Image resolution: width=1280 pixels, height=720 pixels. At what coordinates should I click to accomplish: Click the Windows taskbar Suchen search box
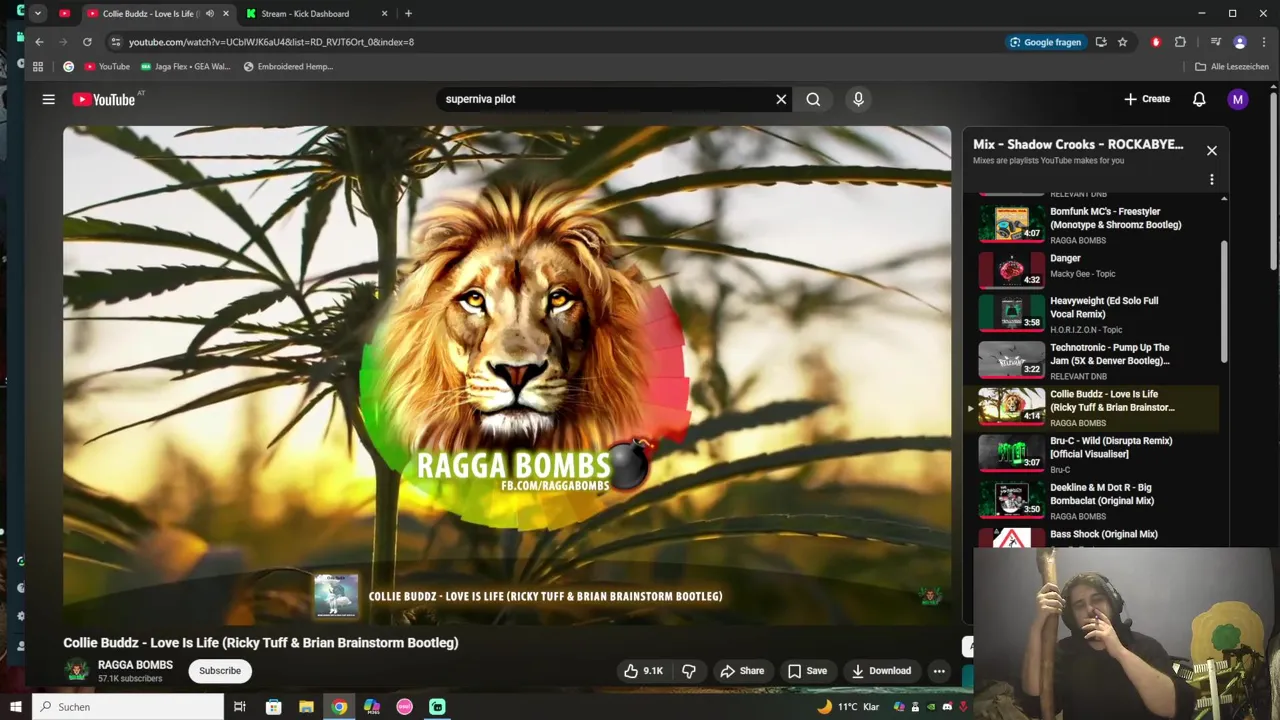[128, 707]
